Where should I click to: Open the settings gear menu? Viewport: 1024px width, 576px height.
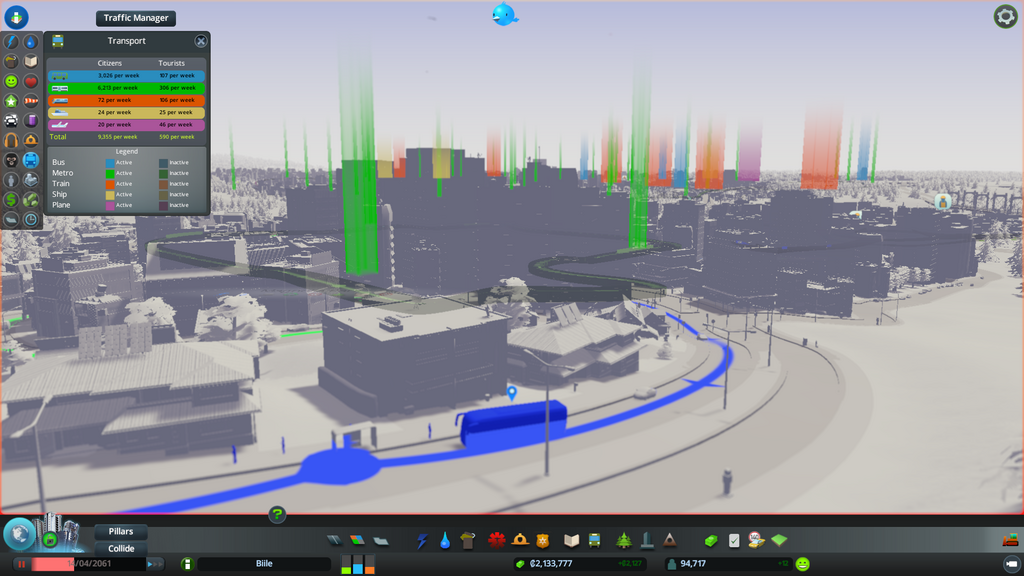1005,16
